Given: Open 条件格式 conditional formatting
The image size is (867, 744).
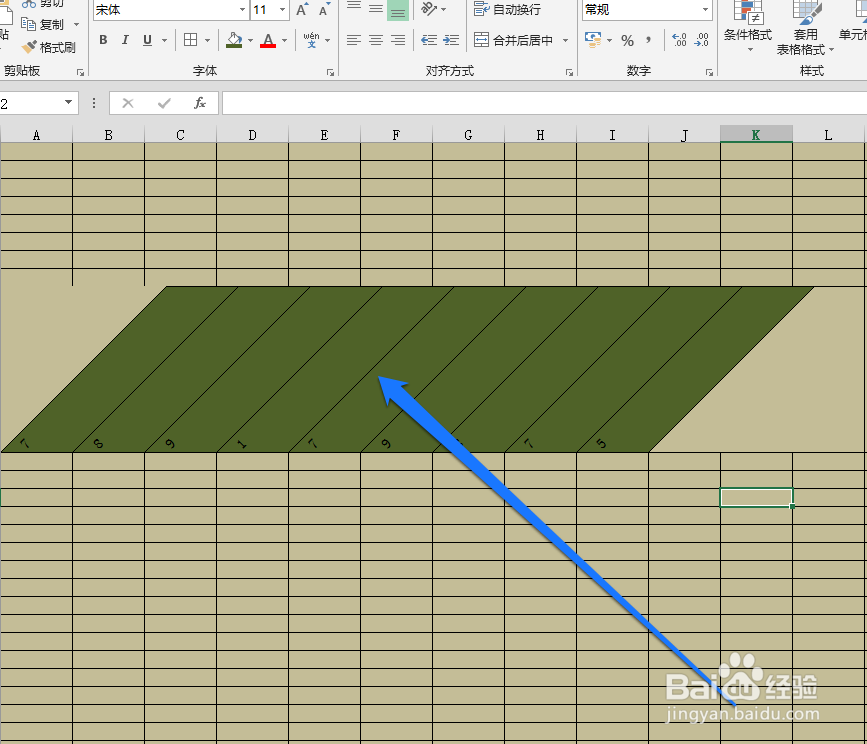Looking at the screenshot, I should point(748,27).
